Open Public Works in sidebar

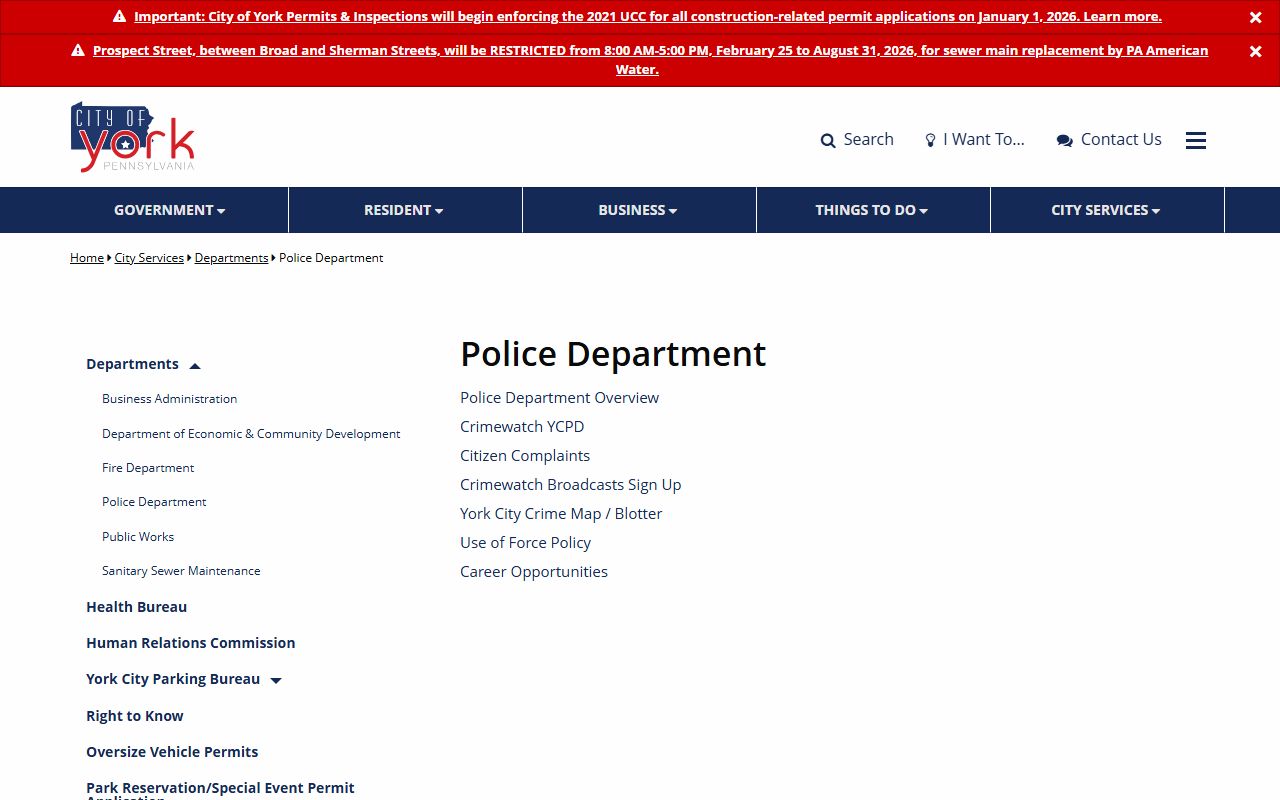tap(138, 537)
